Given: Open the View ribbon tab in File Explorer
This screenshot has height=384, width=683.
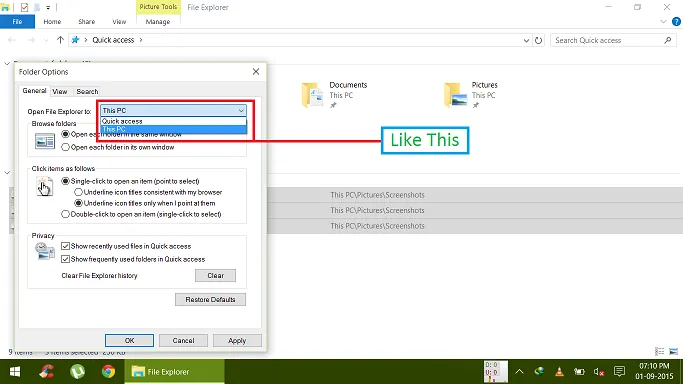Looking at the screenshot, I should point(119,21).
